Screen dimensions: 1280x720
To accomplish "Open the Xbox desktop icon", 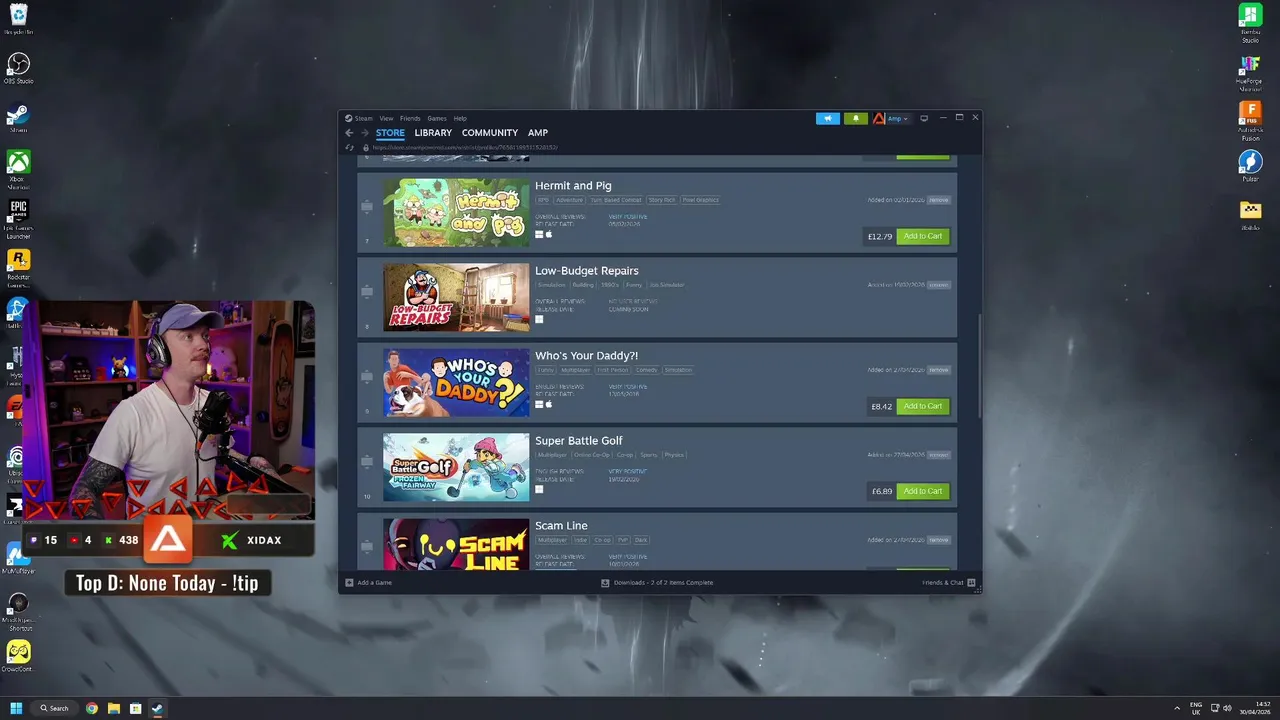I will (18, 168).
